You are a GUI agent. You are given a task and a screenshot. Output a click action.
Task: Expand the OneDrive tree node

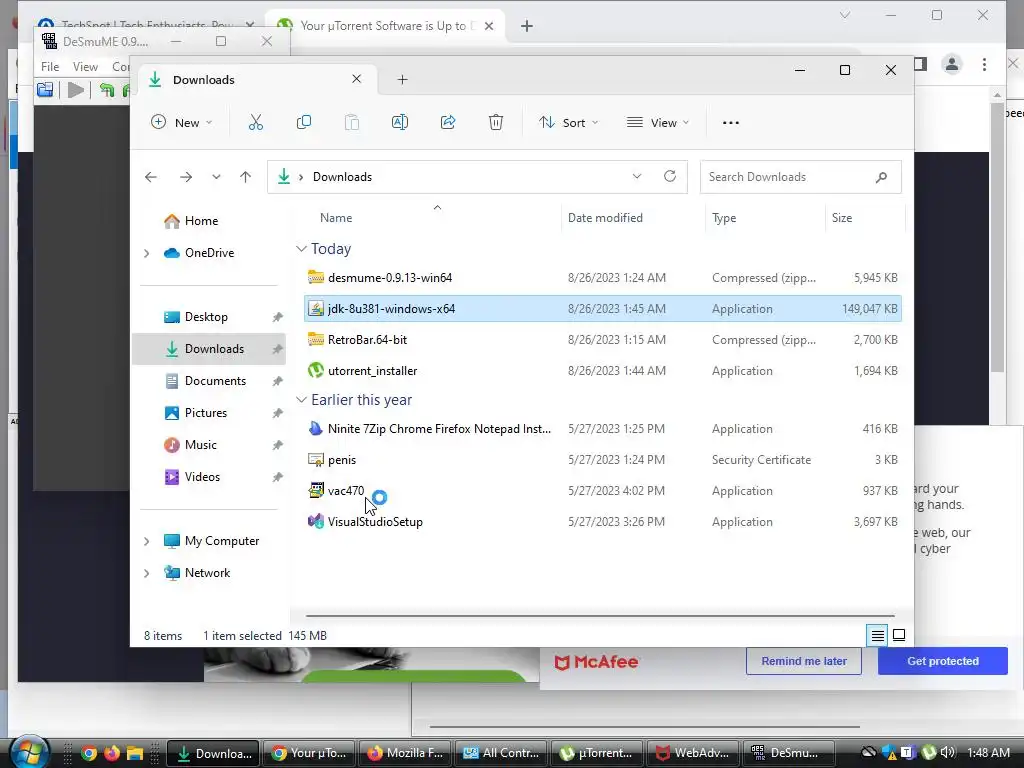coord(146,253)
